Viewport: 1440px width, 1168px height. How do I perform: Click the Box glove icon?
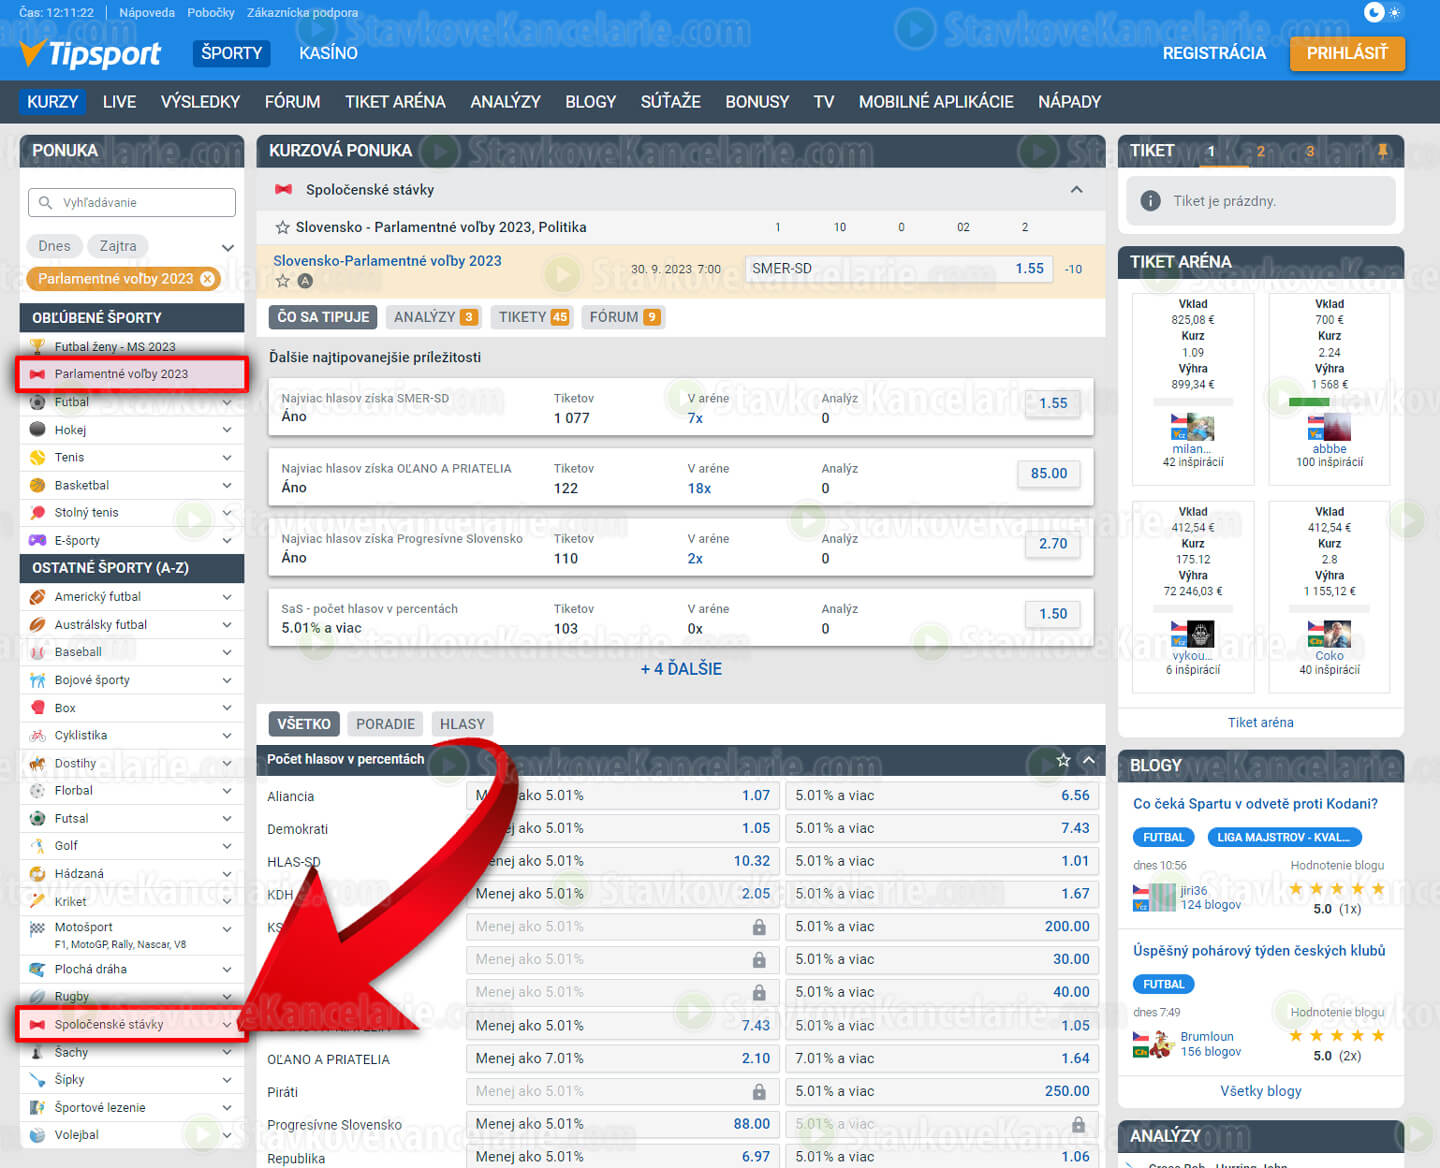click(x=37, y=707)
